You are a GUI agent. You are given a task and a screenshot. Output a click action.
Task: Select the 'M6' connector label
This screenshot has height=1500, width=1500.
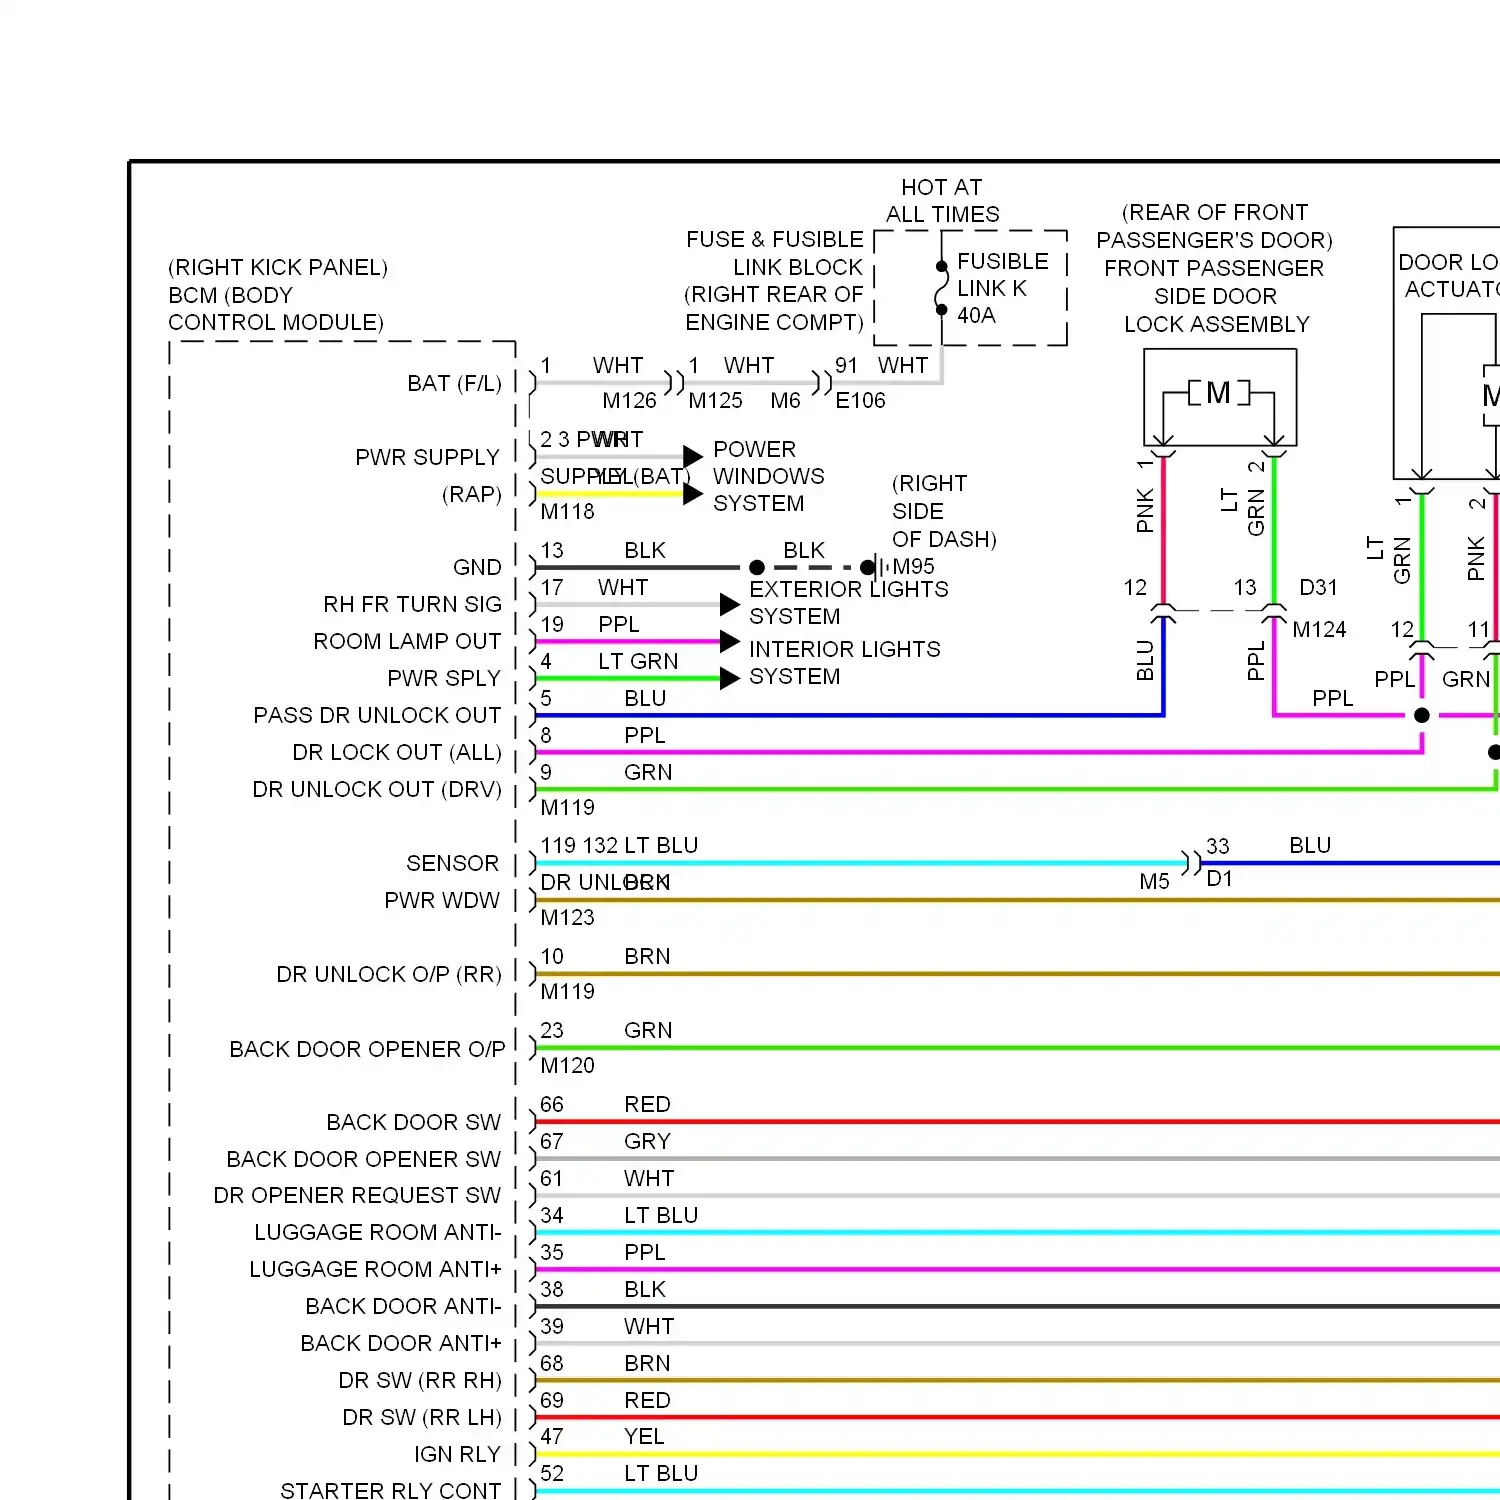point(785,401)
